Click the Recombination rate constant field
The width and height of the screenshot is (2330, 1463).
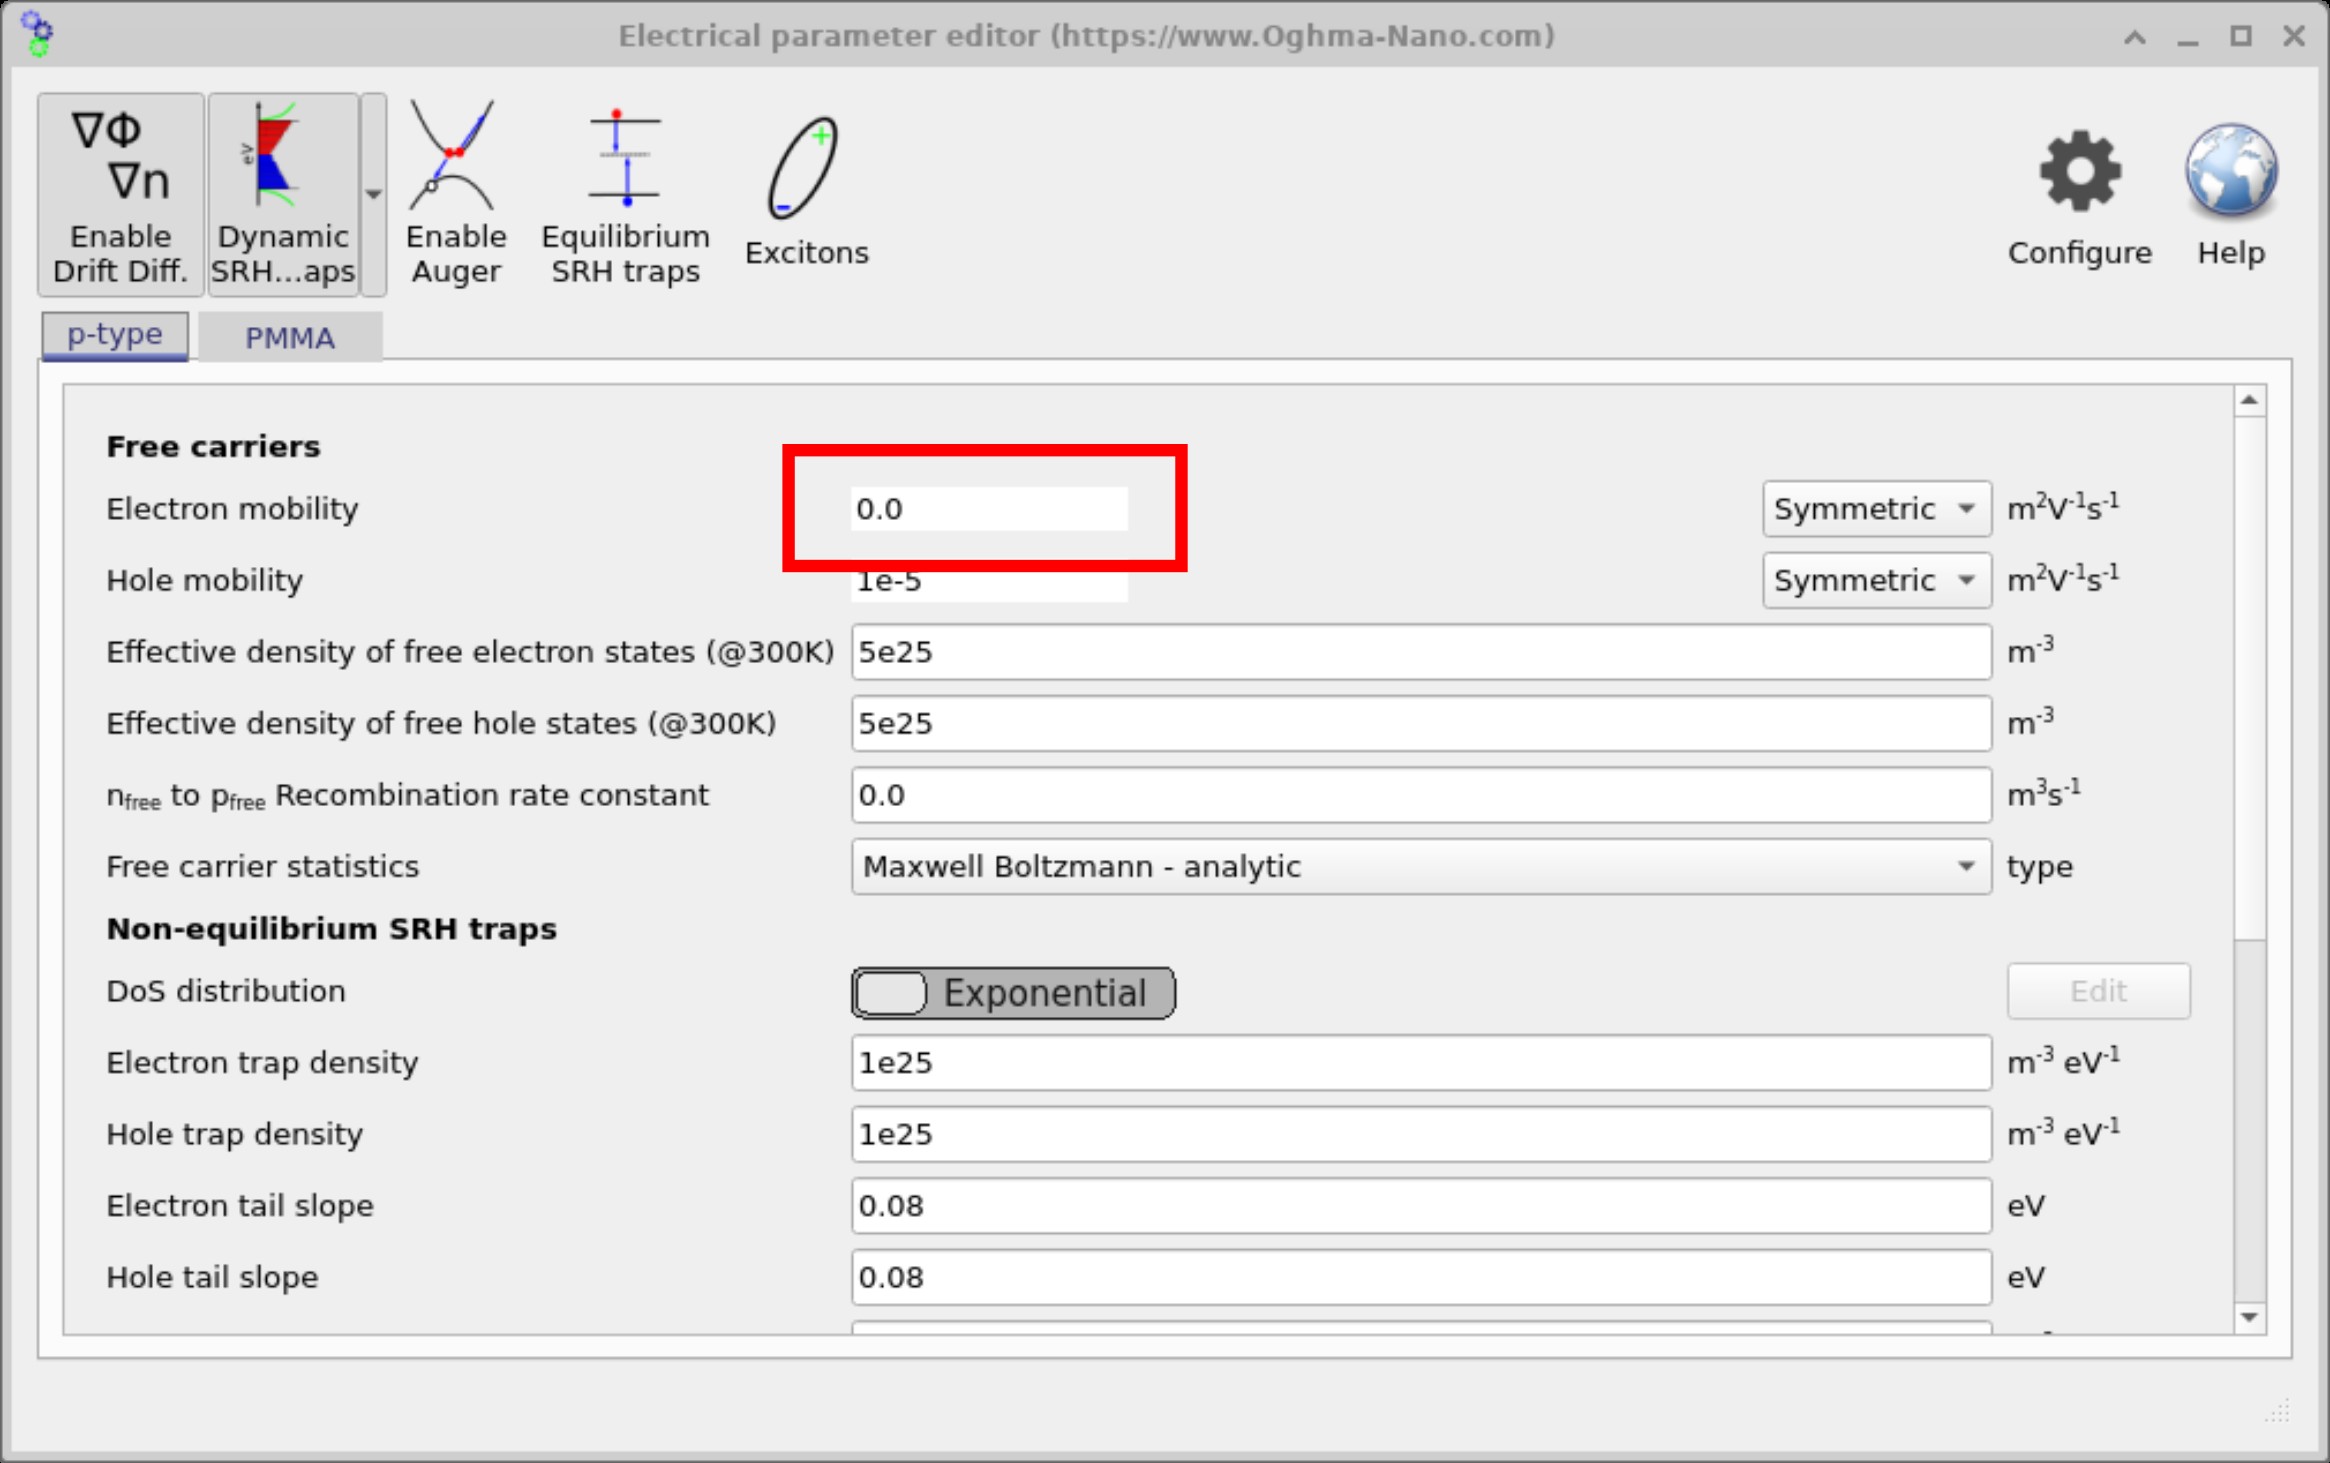(x=1420, y=794)
